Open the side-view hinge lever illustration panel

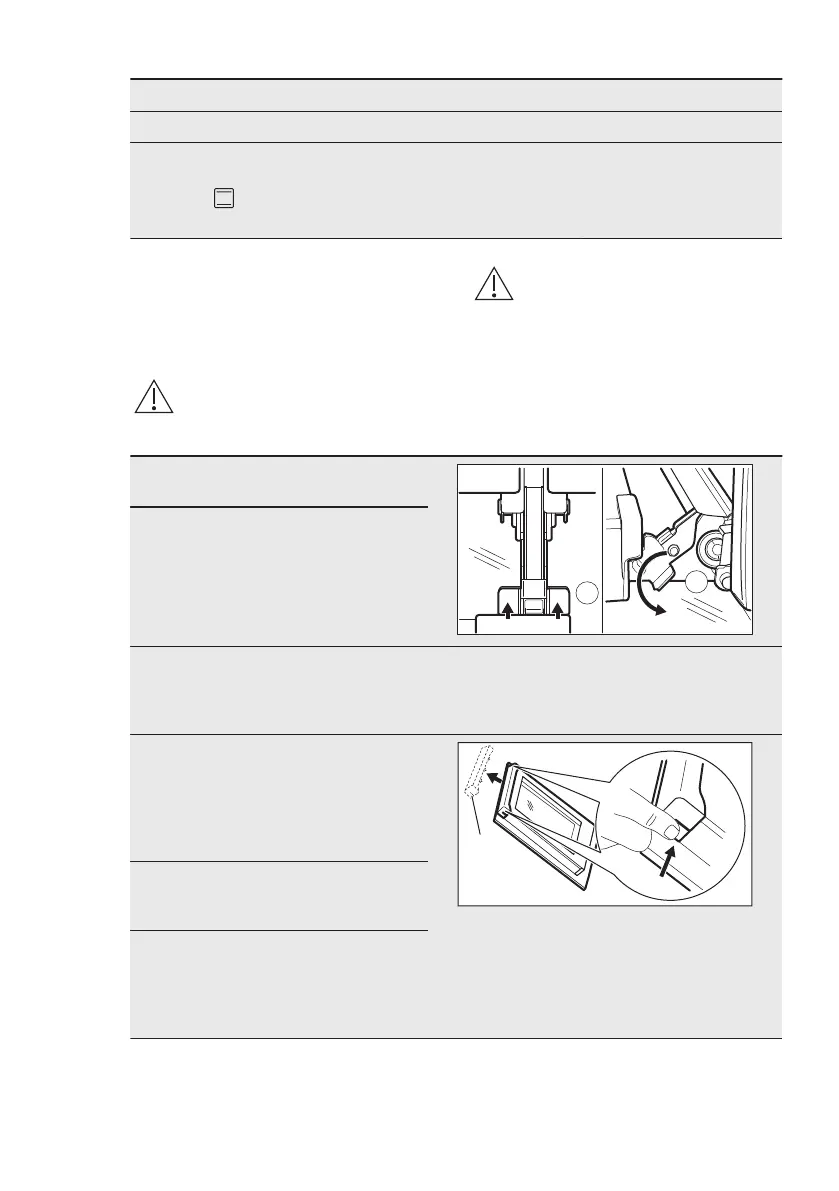point(678,549)
